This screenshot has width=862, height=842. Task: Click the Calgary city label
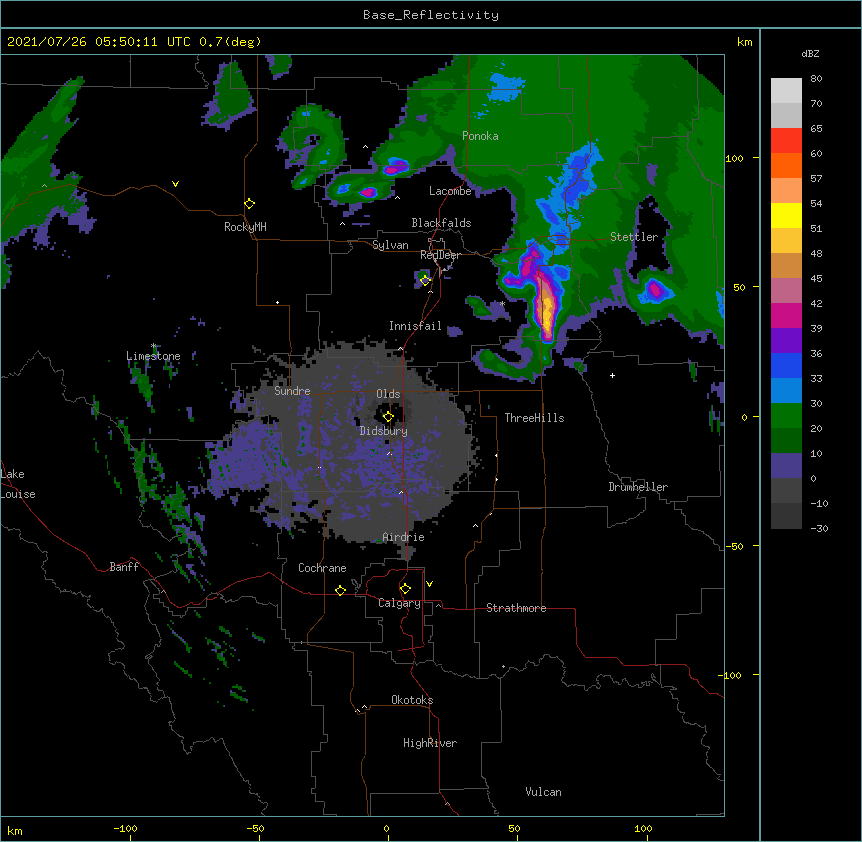tap(399, 603)
